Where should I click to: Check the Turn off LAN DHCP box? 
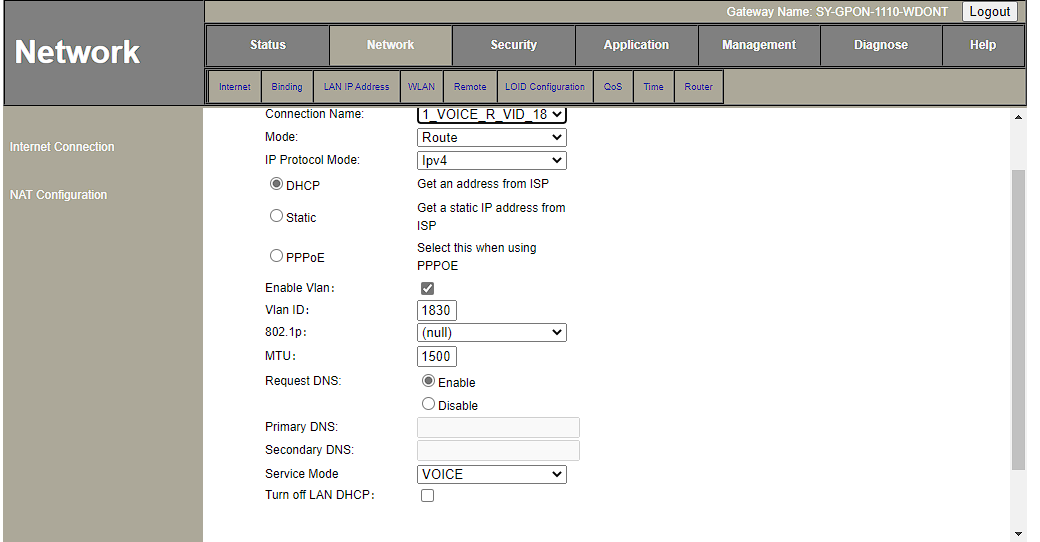428,496
